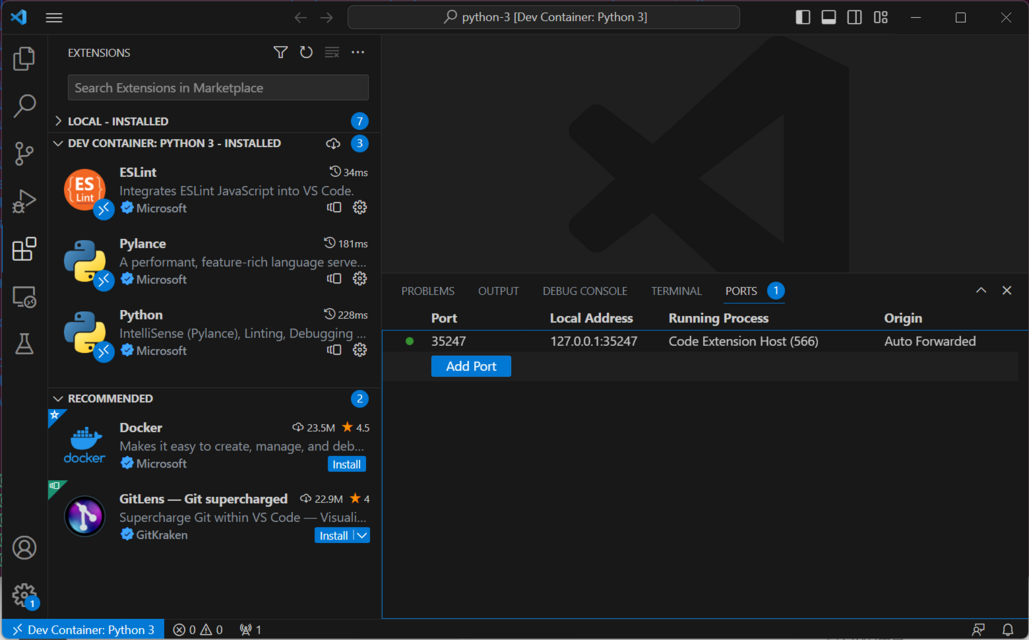1029x640 pixels.
Task: Switch to the Terminal tab
Action: 676,291
